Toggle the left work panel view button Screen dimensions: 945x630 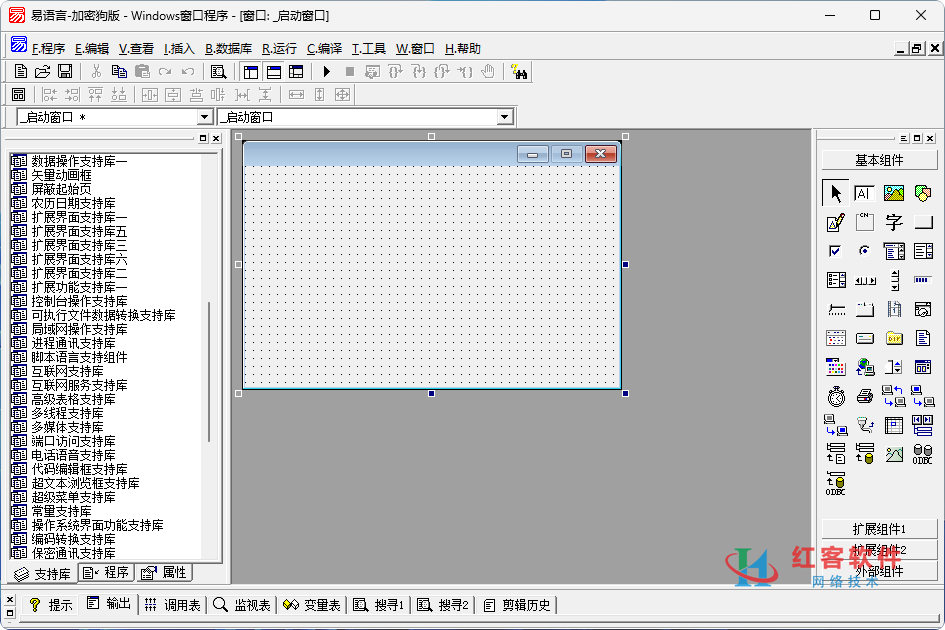pyautogui.click(x=250, y=71)
